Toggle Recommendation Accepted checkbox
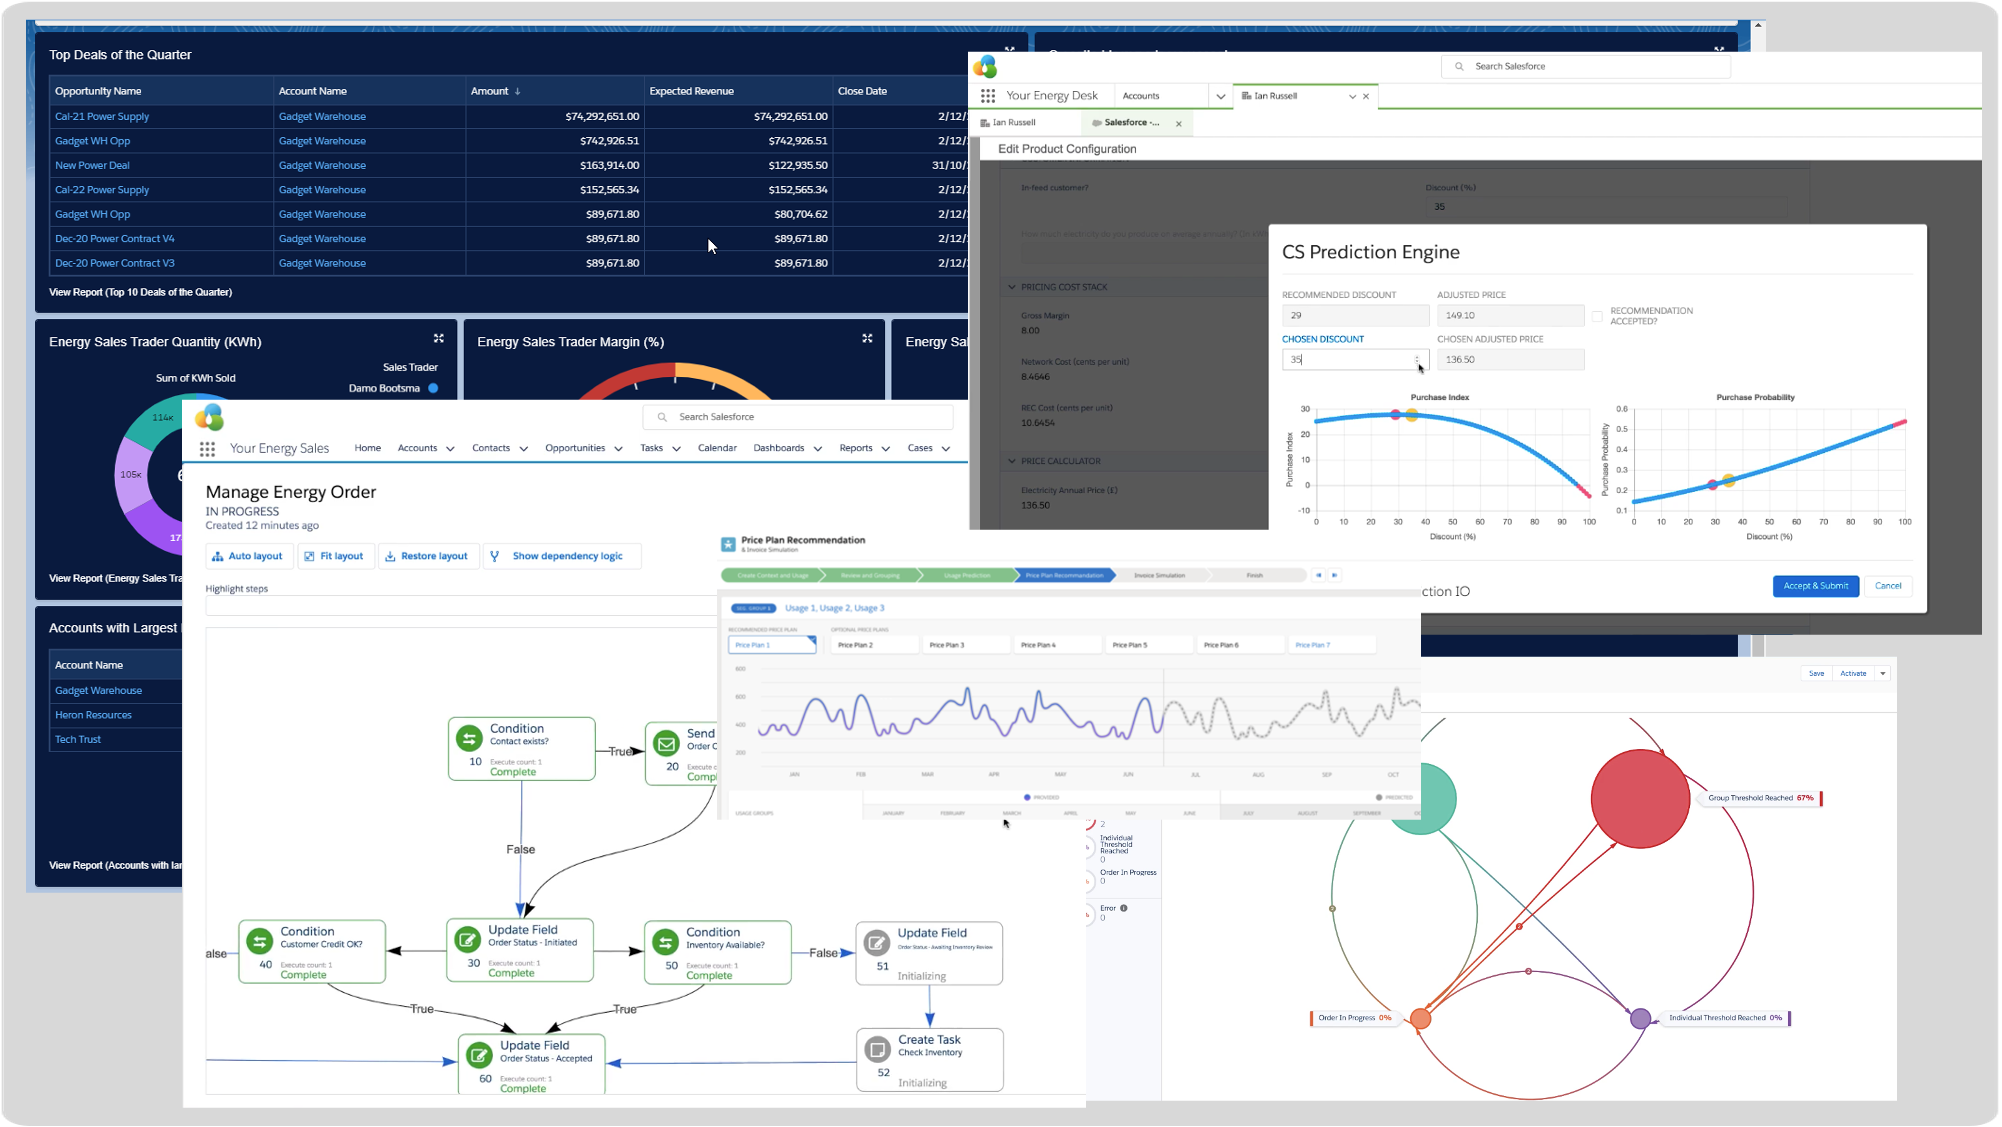Viewport: 2002px width, 1127px height. tap(1597, 316)
